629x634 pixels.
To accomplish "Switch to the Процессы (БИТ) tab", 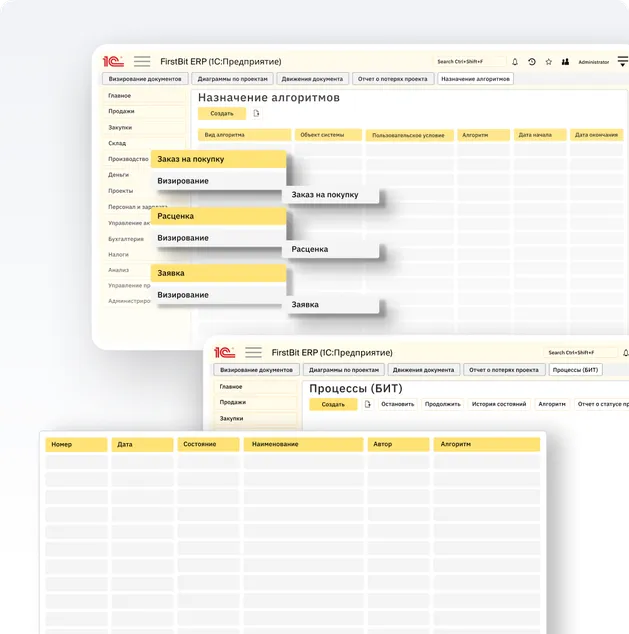I will 576,370.
